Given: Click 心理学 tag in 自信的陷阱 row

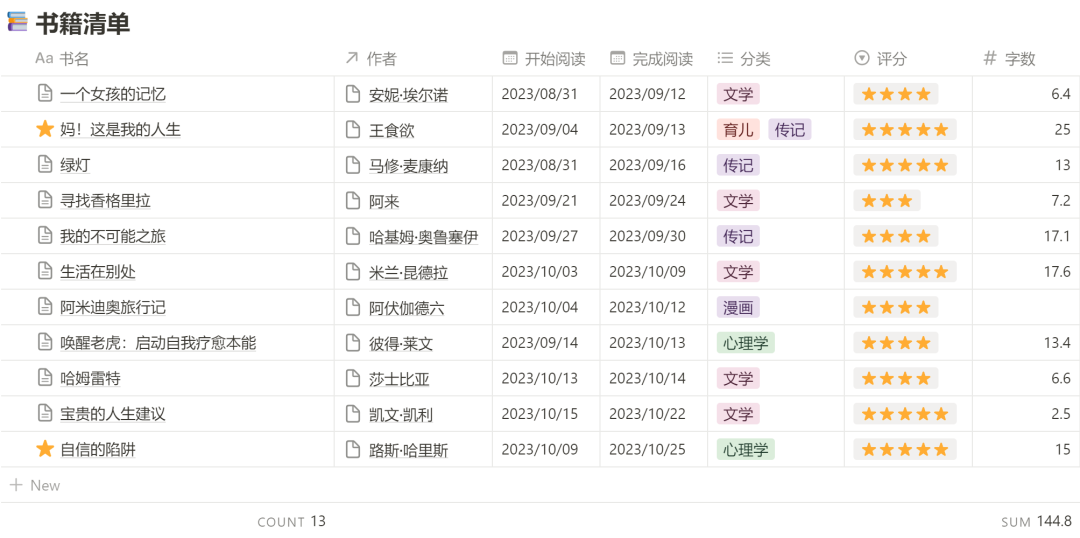Looking at the screenshot, I should point(746,450).
